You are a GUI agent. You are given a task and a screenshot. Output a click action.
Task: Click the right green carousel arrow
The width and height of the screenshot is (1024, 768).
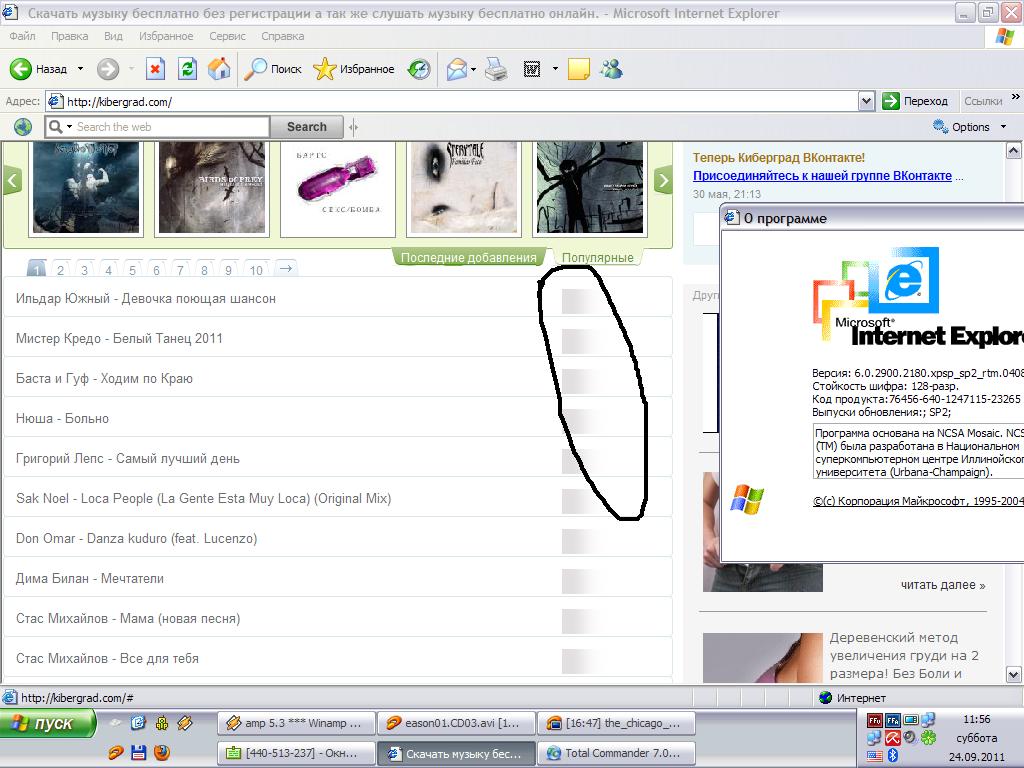point(663,180)
